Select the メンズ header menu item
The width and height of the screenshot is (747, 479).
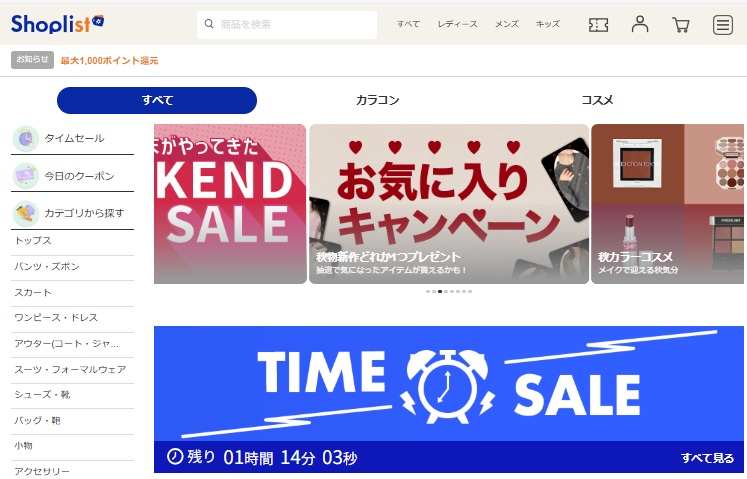(x=506, y=24)
